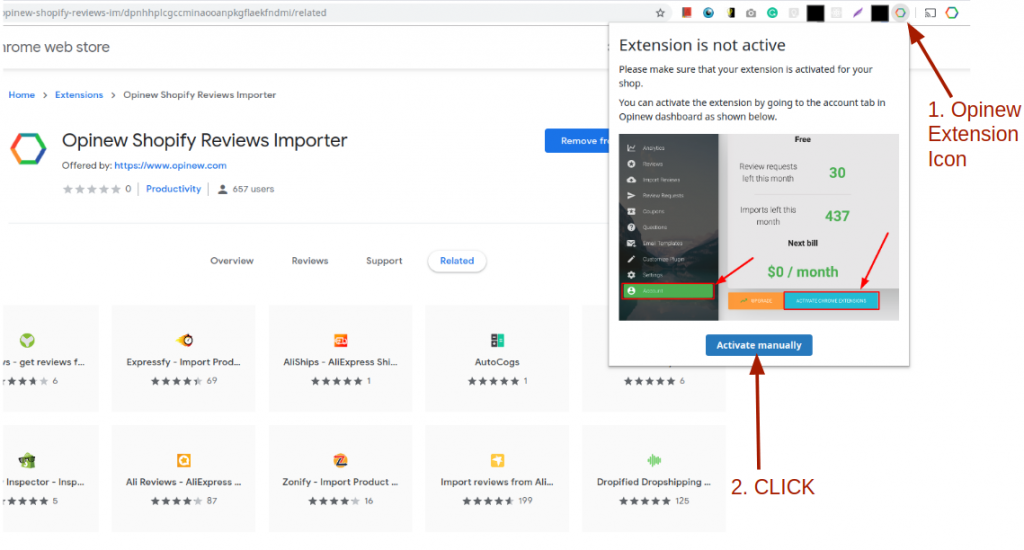Open the green Grammarly extension icon

[x=773, y=12]
